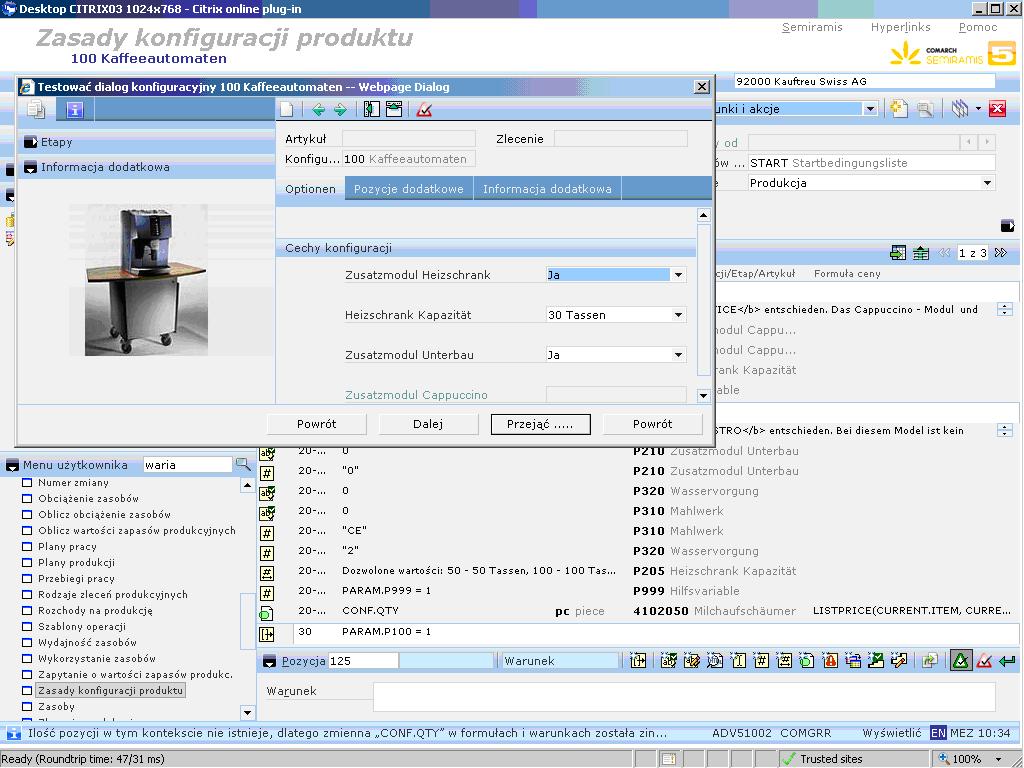Click the red warning position icon in Pozycja toolbar
Viewport: 1024px width, 768px height.
pos(830,661)
